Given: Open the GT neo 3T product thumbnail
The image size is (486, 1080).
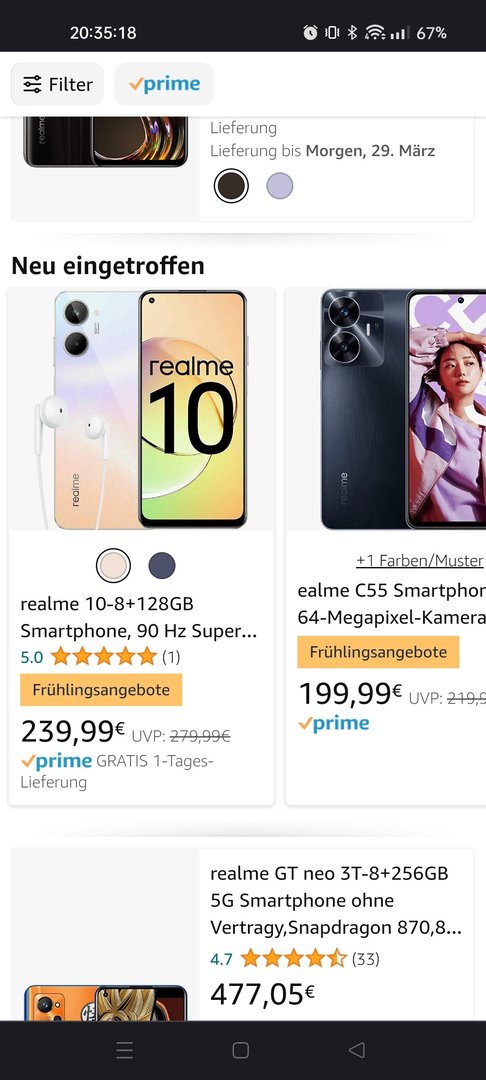Looking at the screenshot, I should (x=105, y=1003).
